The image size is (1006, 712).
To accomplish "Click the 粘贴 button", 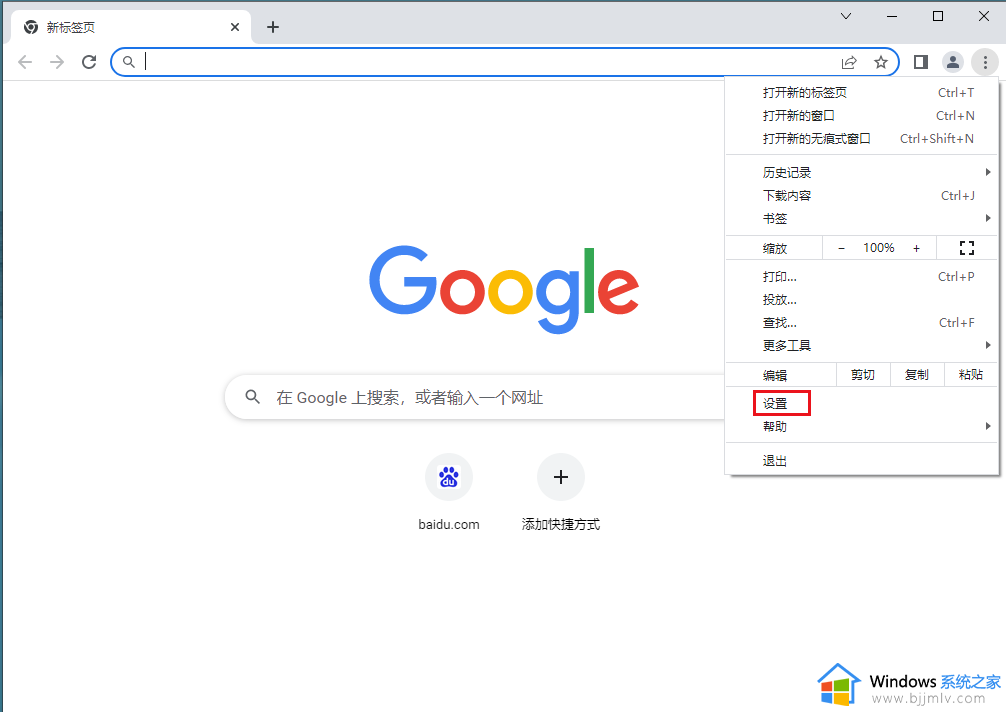I will click(x=971, y=375).
